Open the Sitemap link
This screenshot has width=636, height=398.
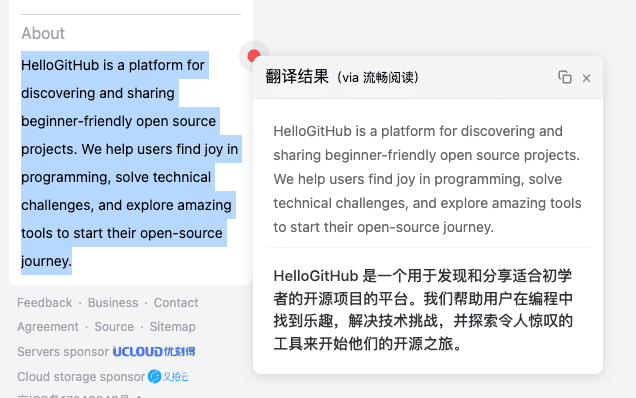click(x=172, y=327)
